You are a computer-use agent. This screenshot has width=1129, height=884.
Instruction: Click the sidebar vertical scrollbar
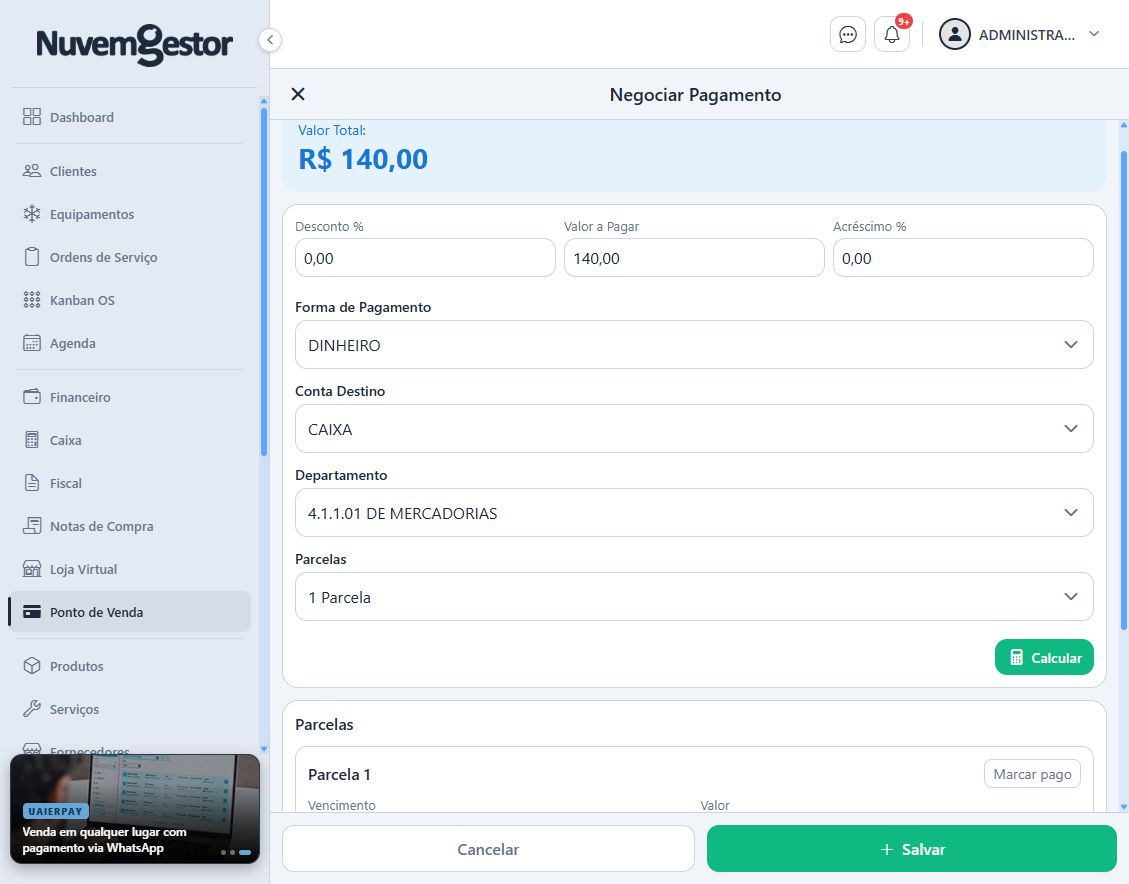264,281
